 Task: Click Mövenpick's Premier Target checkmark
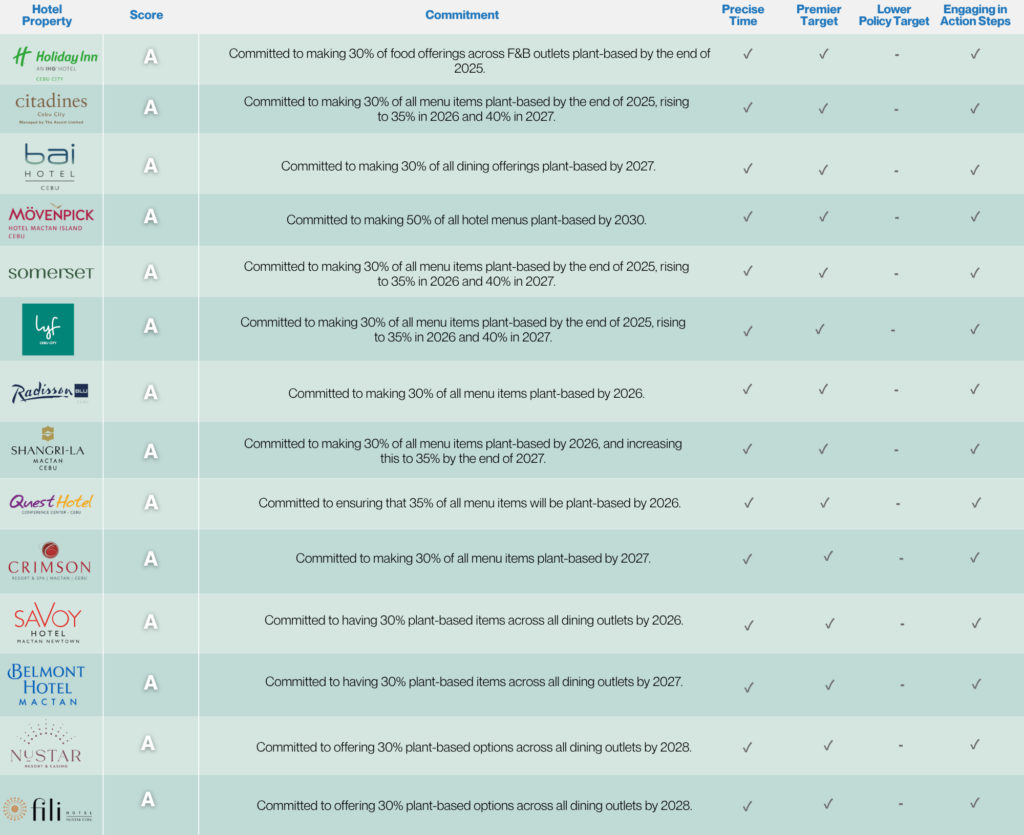coord(823,217)
